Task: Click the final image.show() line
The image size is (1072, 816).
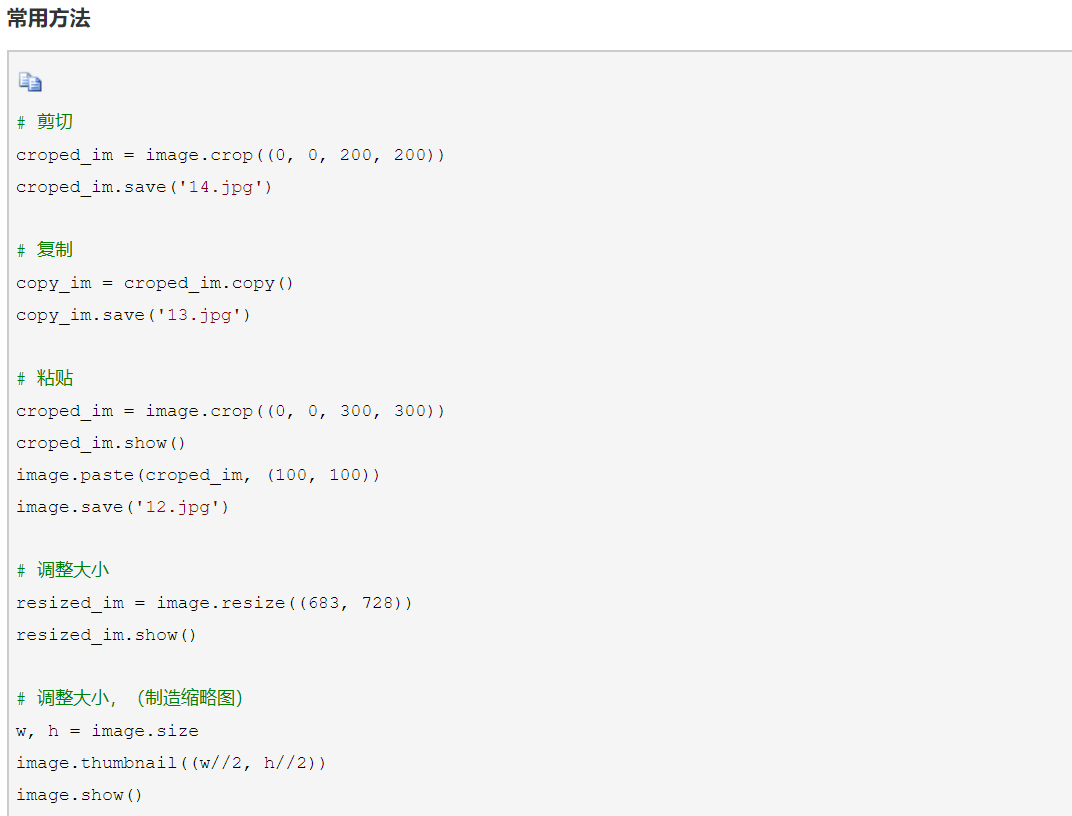Action: [79, 795]
